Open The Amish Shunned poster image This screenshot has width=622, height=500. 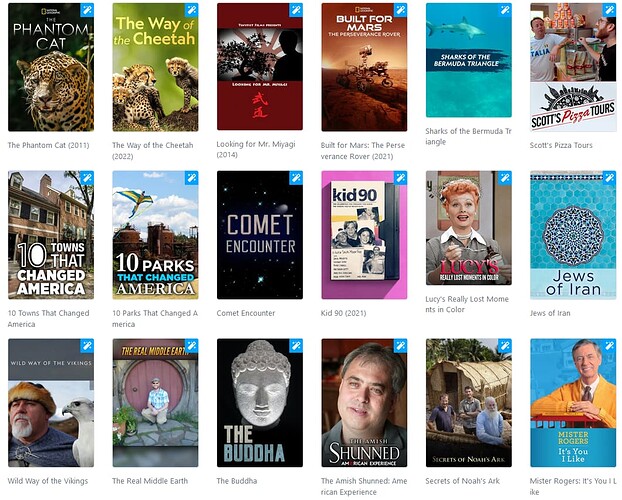(x=364, y=403)
